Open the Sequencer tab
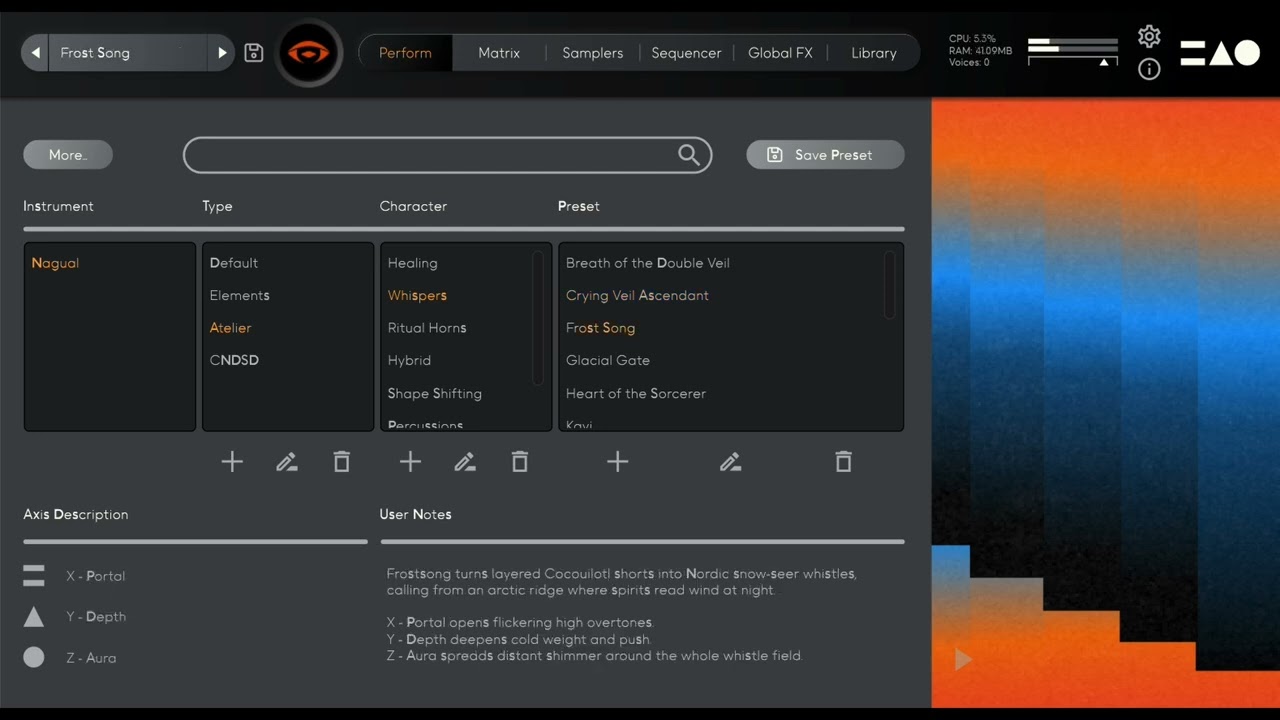1280x720 pixels. tap(686, 53)
